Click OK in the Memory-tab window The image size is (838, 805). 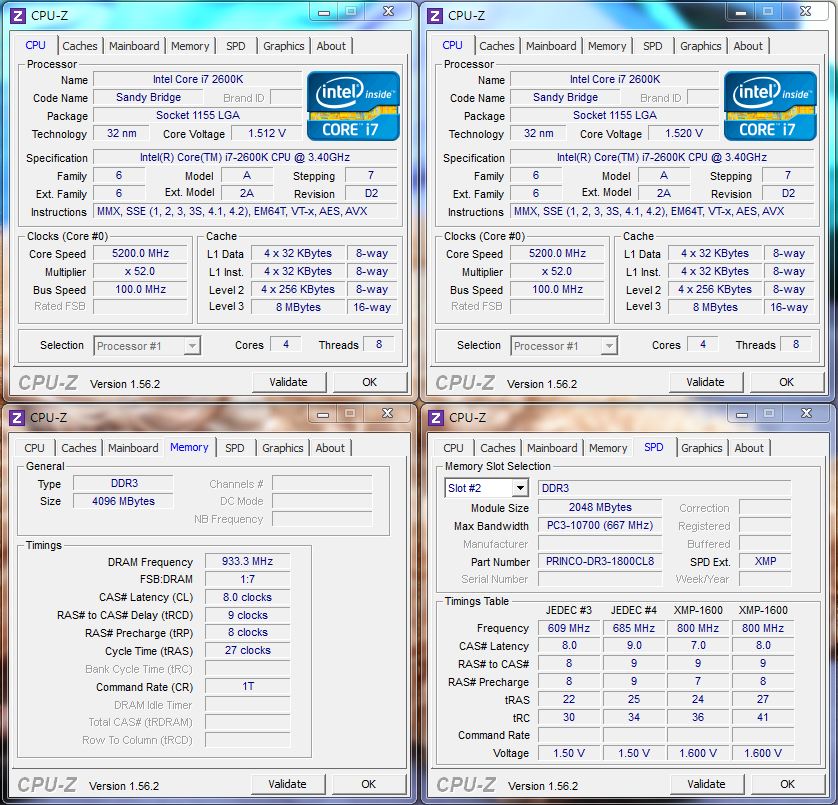click(x=369, y=784)
